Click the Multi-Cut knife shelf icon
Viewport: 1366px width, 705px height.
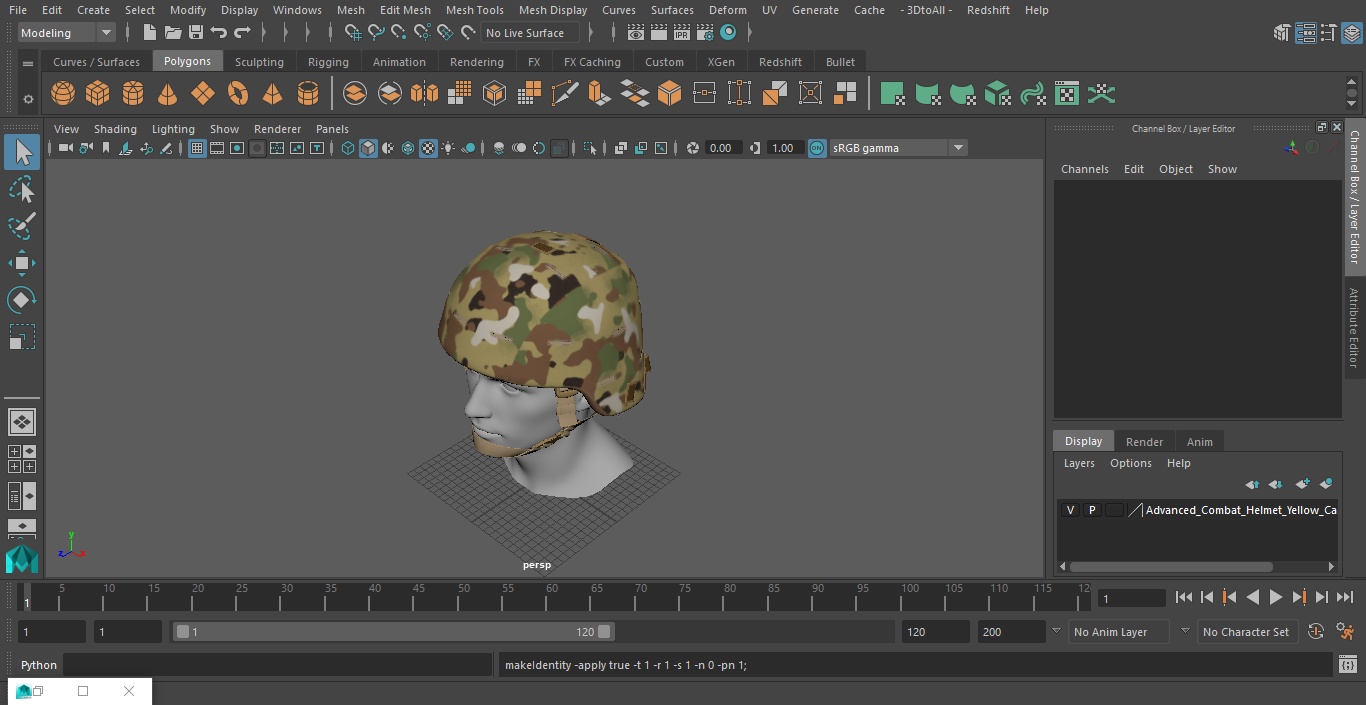565,94
